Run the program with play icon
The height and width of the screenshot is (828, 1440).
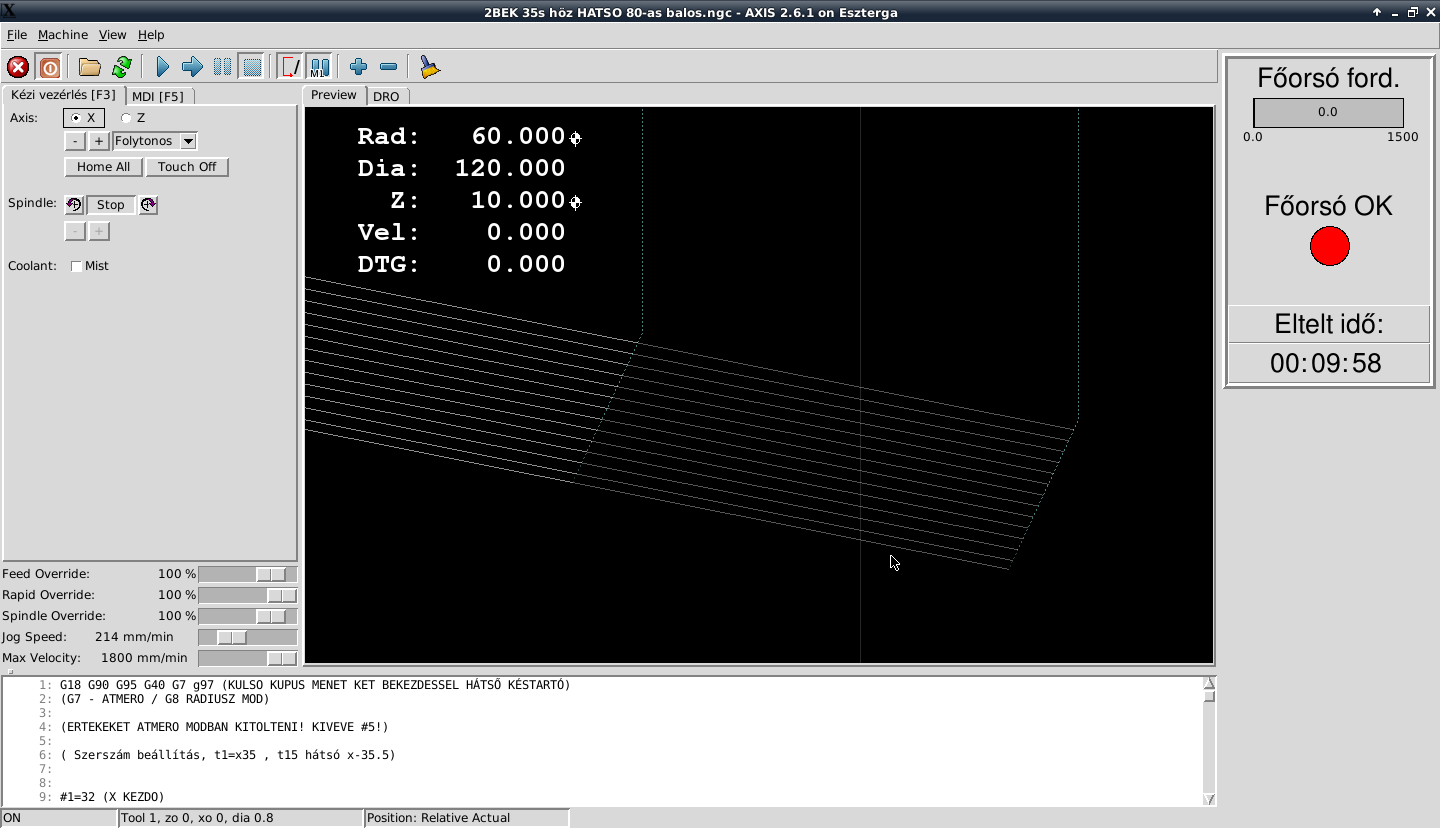coord(162,67)
